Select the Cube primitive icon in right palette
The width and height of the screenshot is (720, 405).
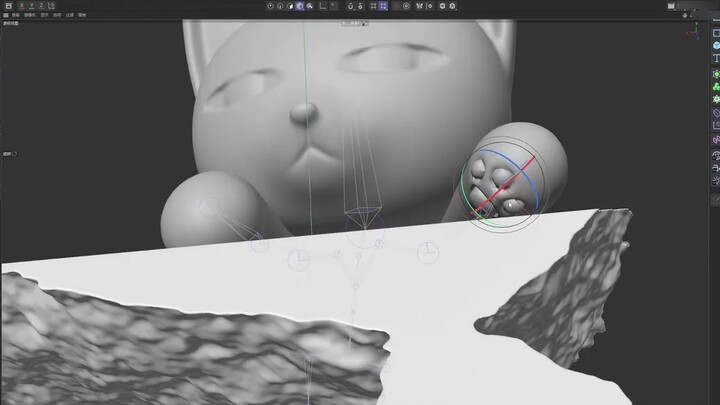pos(716,46)
